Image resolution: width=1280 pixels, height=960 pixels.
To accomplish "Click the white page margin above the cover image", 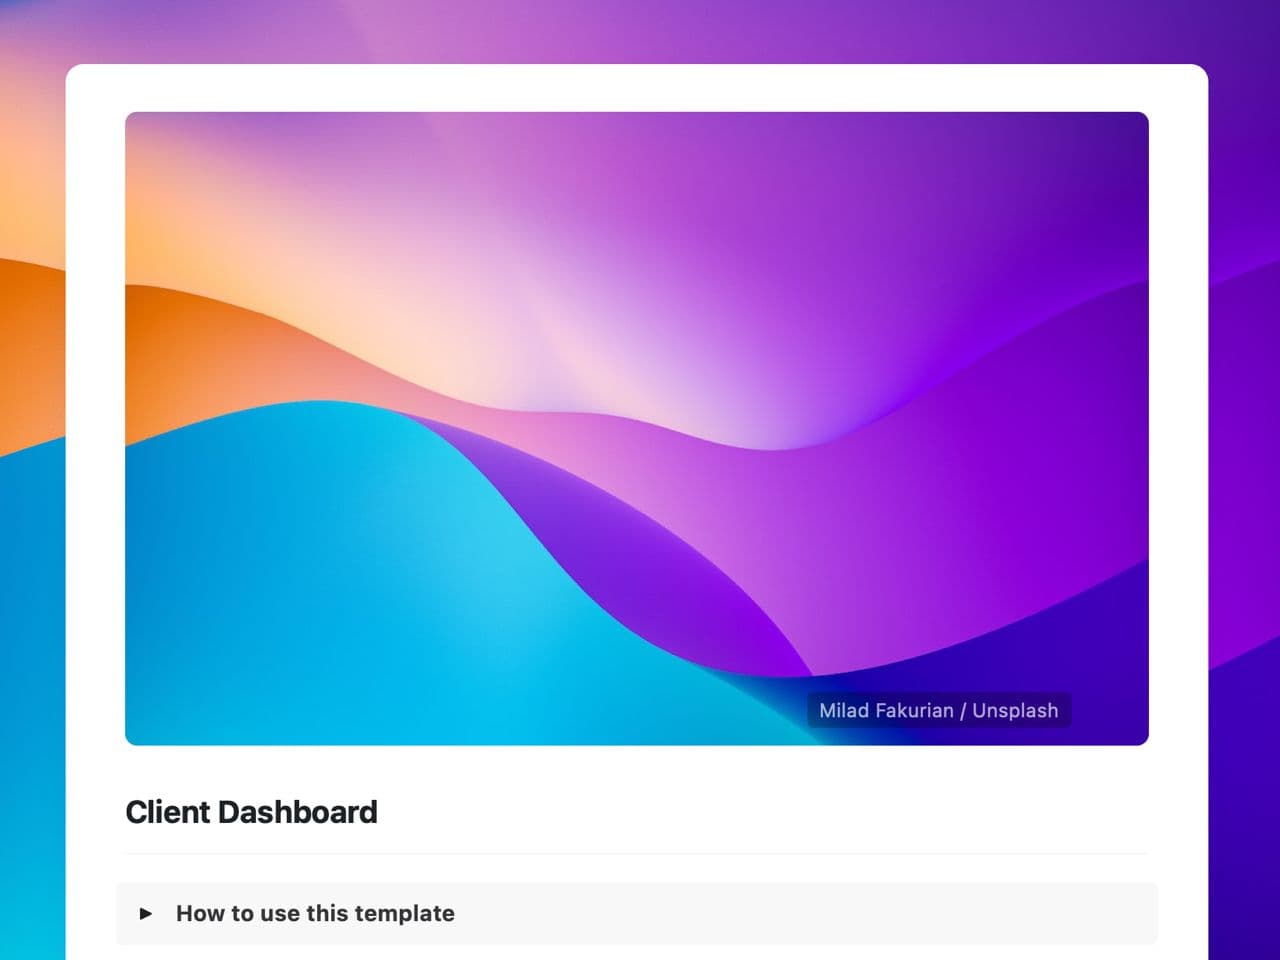I will click(x=636, y=88).
